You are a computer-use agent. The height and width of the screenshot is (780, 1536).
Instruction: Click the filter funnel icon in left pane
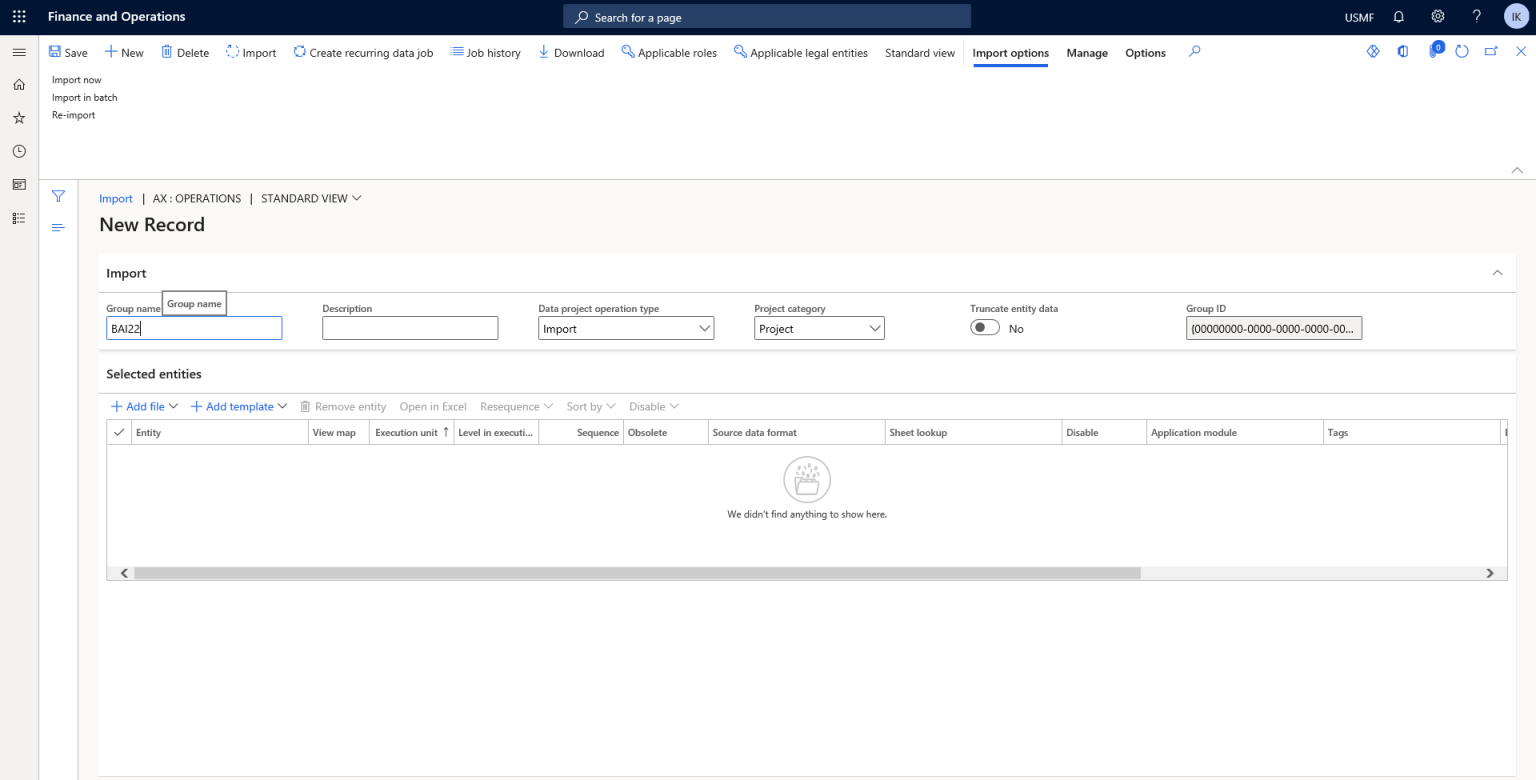tap(58, 196)
